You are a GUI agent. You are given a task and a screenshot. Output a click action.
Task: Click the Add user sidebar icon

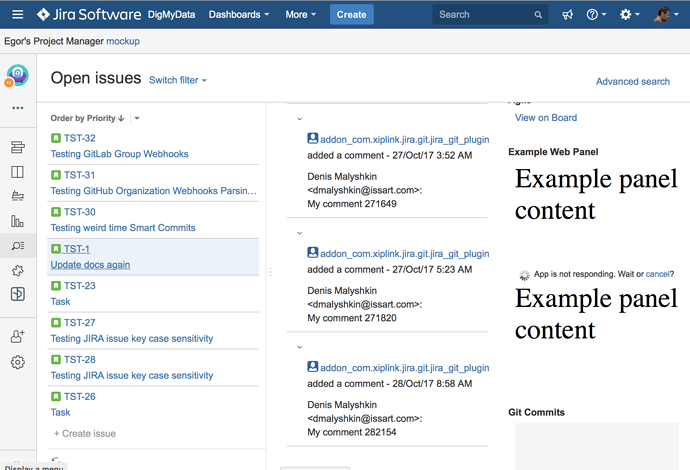18,336
